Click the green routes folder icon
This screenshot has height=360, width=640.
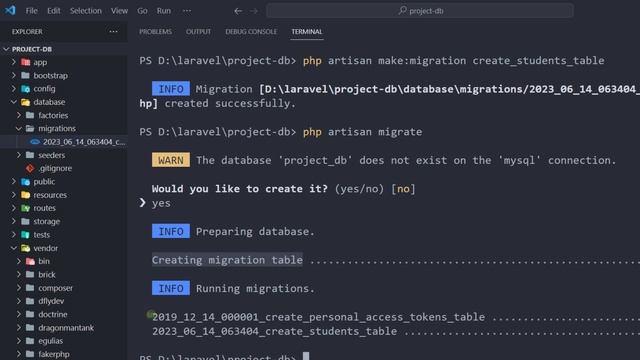pyautogui.click(x=25, y=208)
